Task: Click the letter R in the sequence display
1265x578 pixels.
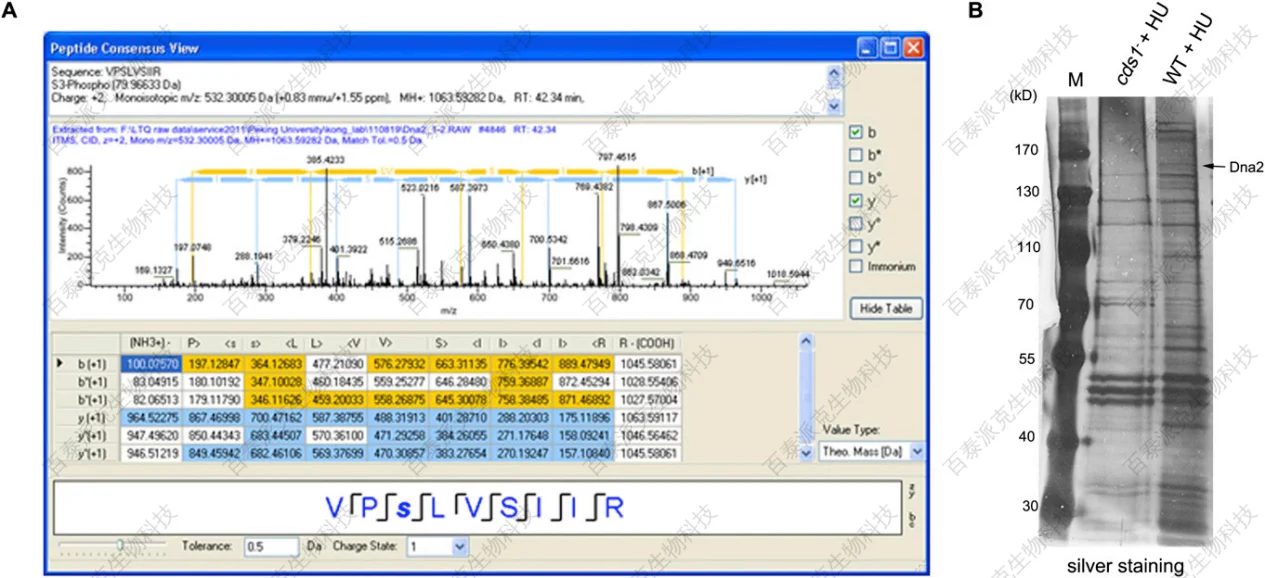Action: pyautogui.click(x=614, y=508)
